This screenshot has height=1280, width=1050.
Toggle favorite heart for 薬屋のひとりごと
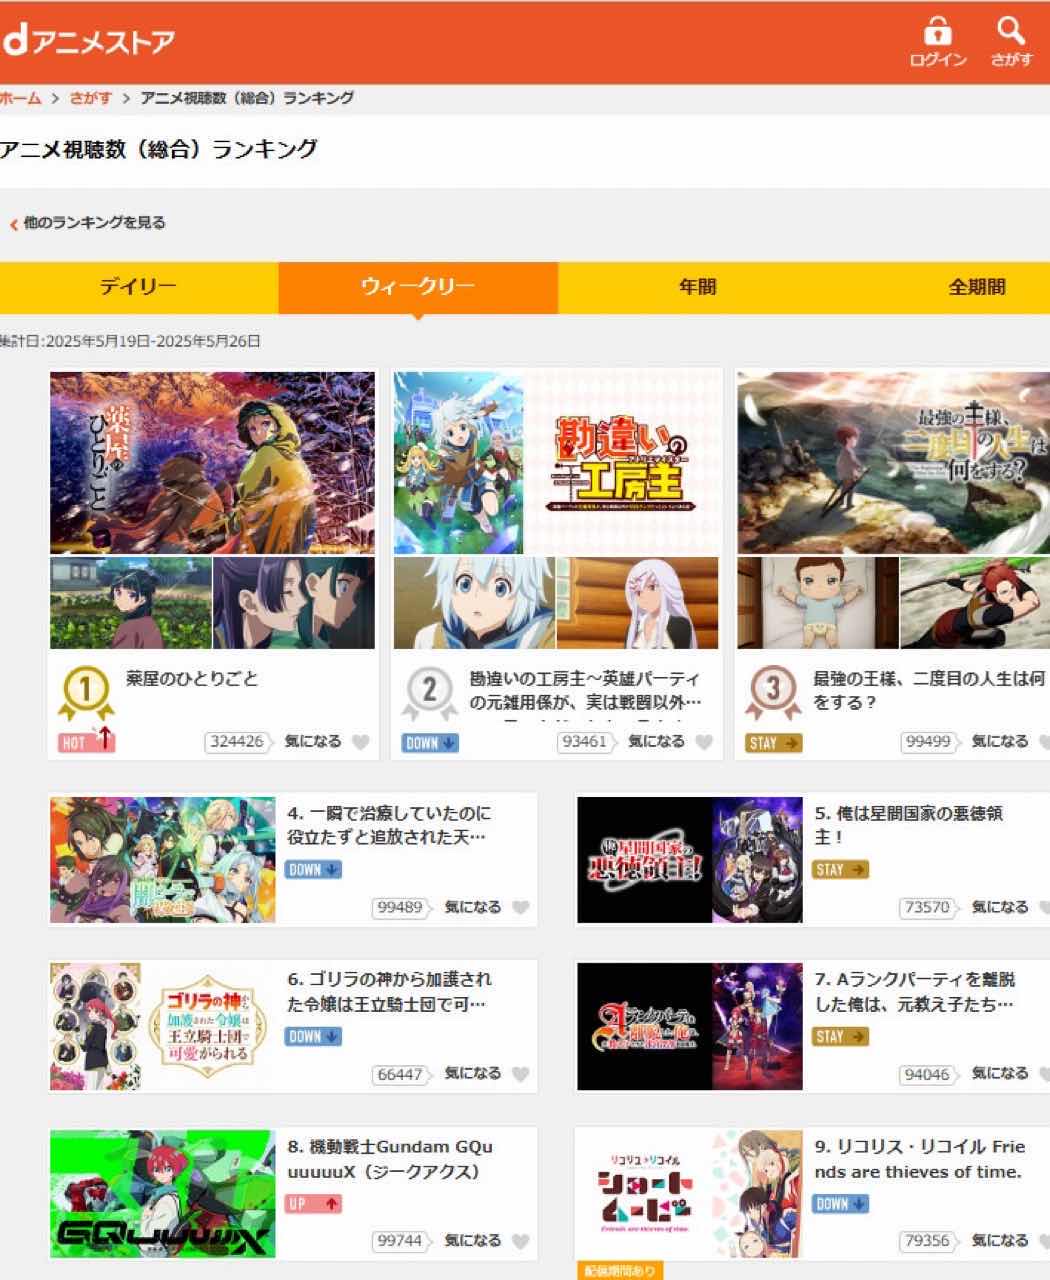(x=361, y=742)
